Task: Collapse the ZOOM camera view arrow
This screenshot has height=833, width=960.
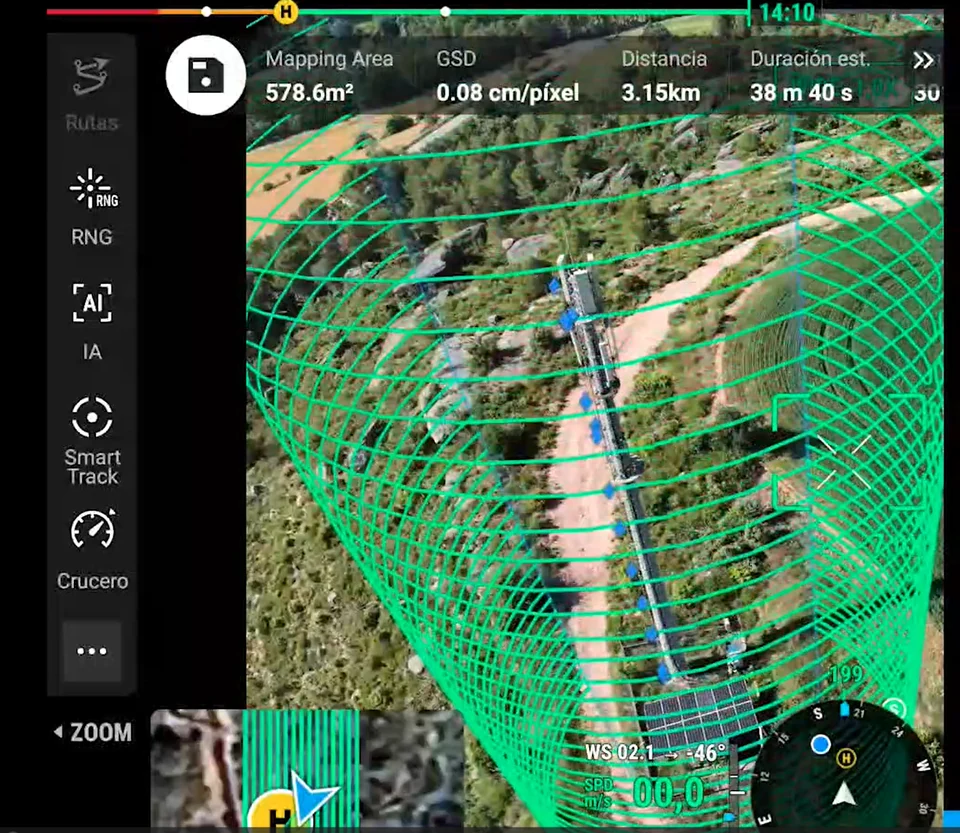Action: click(58, 731)
